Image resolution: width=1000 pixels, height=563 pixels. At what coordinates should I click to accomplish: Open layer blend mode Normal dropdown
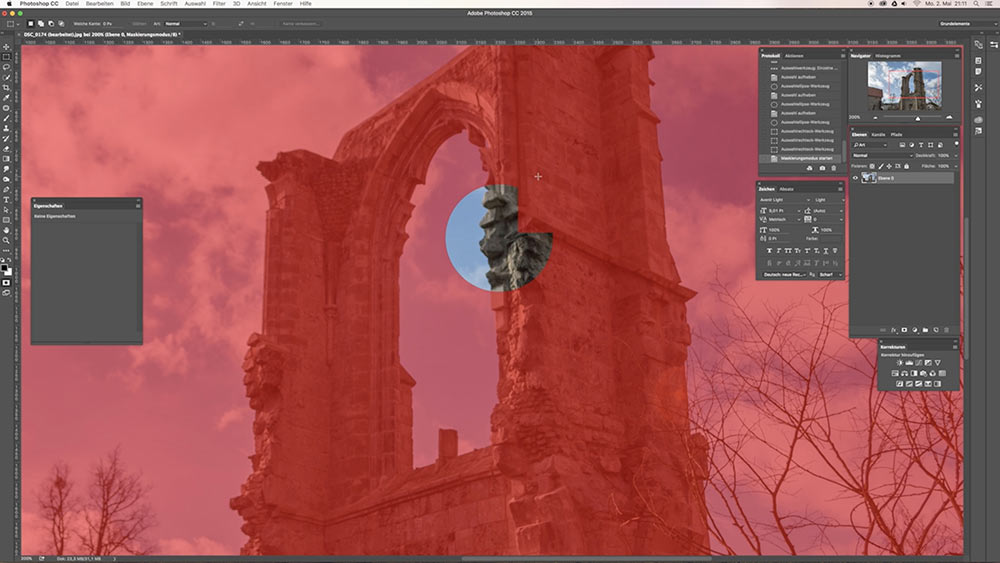pos(883,155)
